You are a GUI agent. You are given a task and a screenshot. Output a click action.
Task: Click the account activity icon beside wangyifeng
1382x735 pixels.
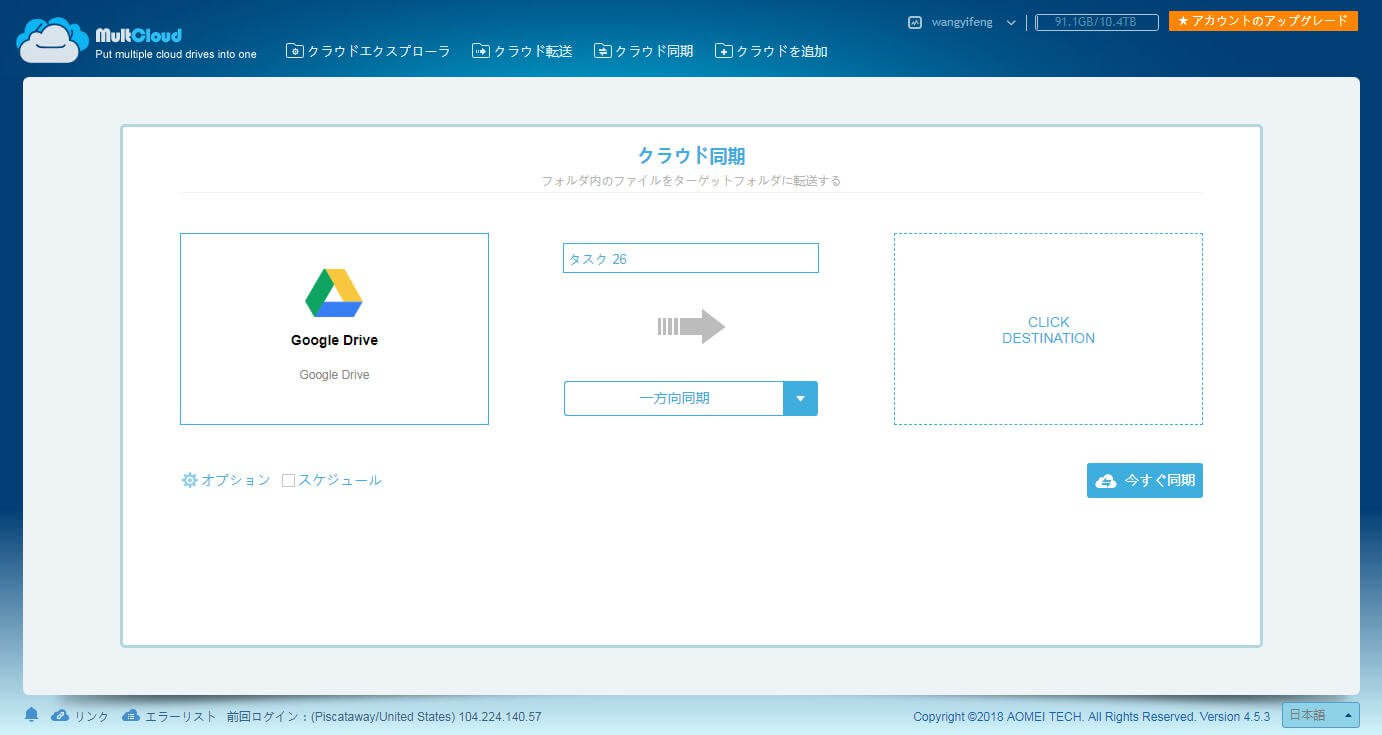tap(914, 22)
